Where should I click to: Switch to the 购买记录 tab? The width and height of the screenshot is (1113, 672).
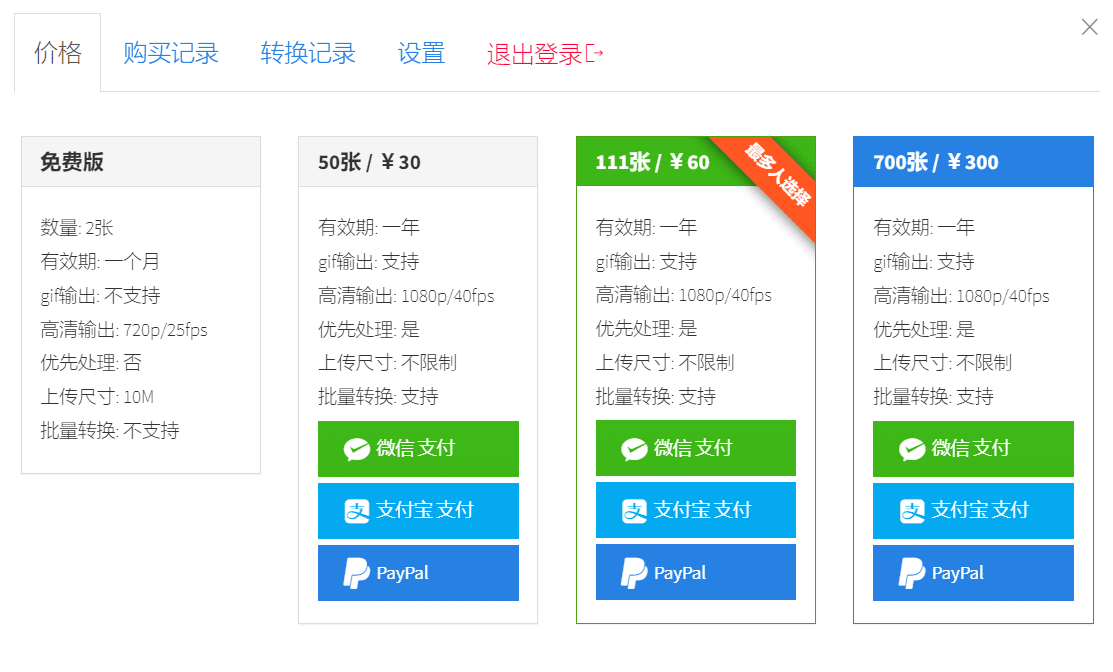pos(170,54)
